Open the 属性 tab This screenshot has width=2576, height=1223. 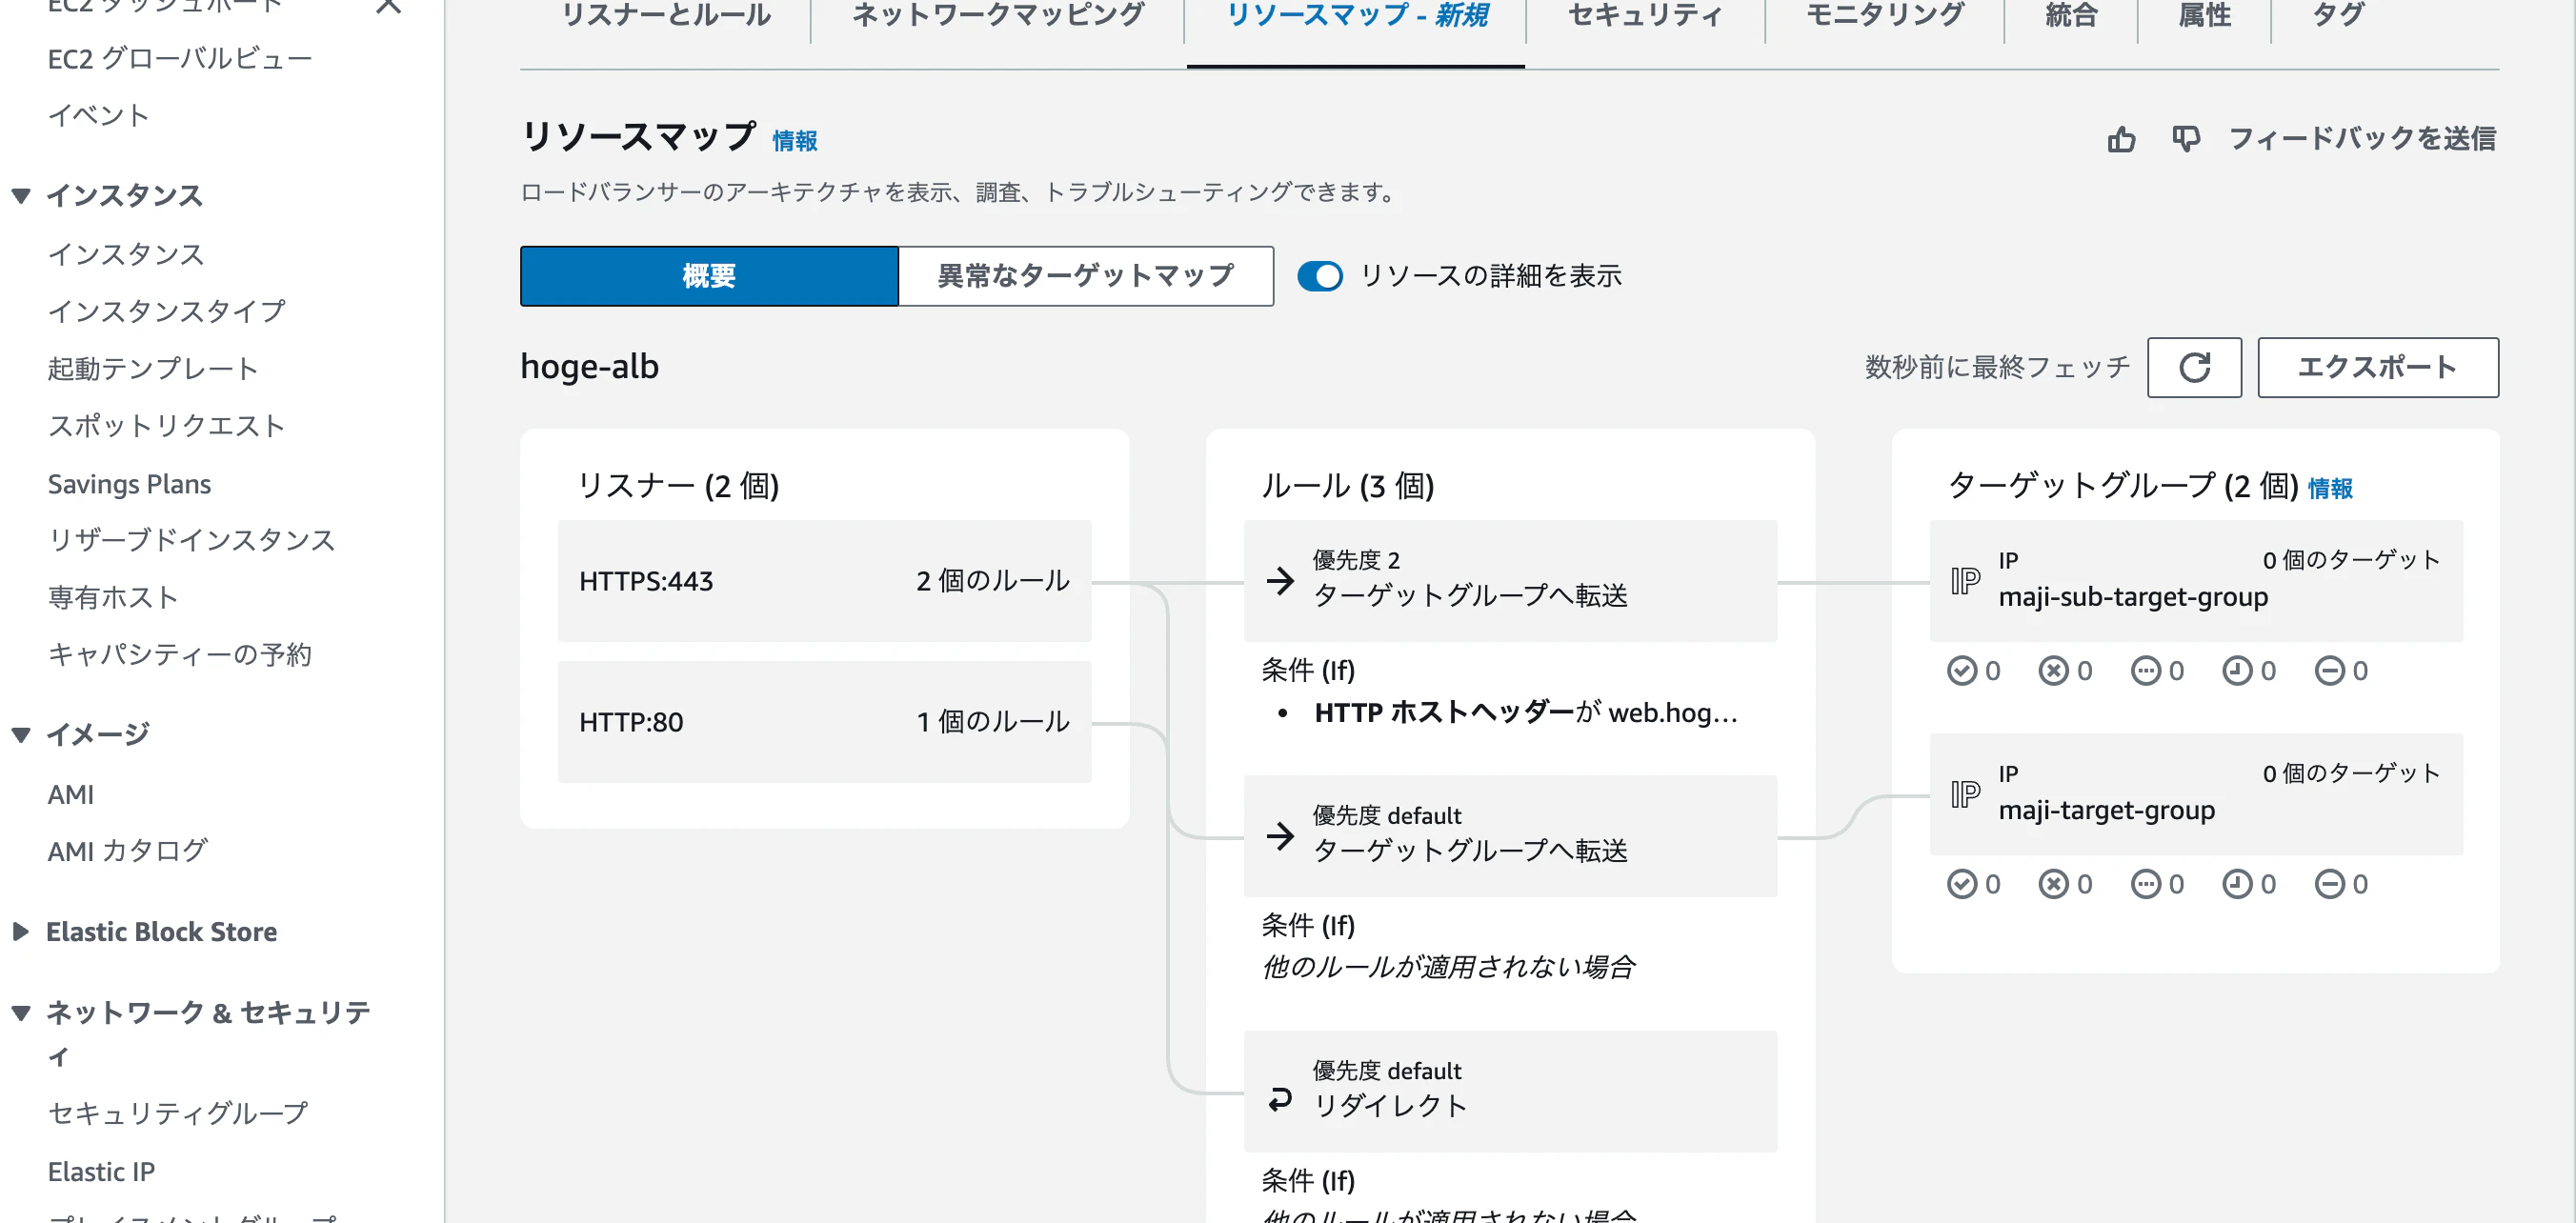coord(2204,15)
